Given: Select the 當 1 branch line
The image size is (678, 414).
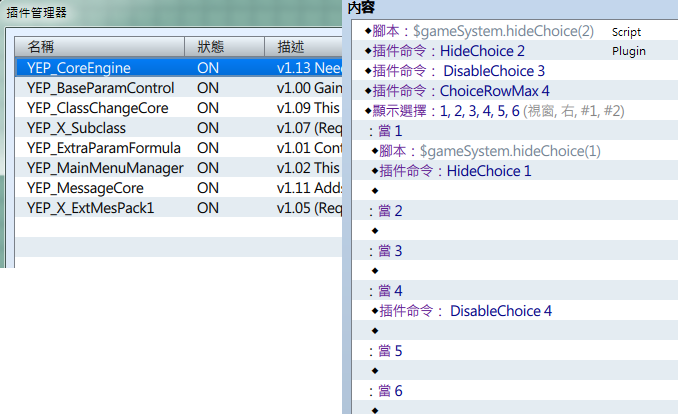Looking at the screenshot, I should coord(515,131).
